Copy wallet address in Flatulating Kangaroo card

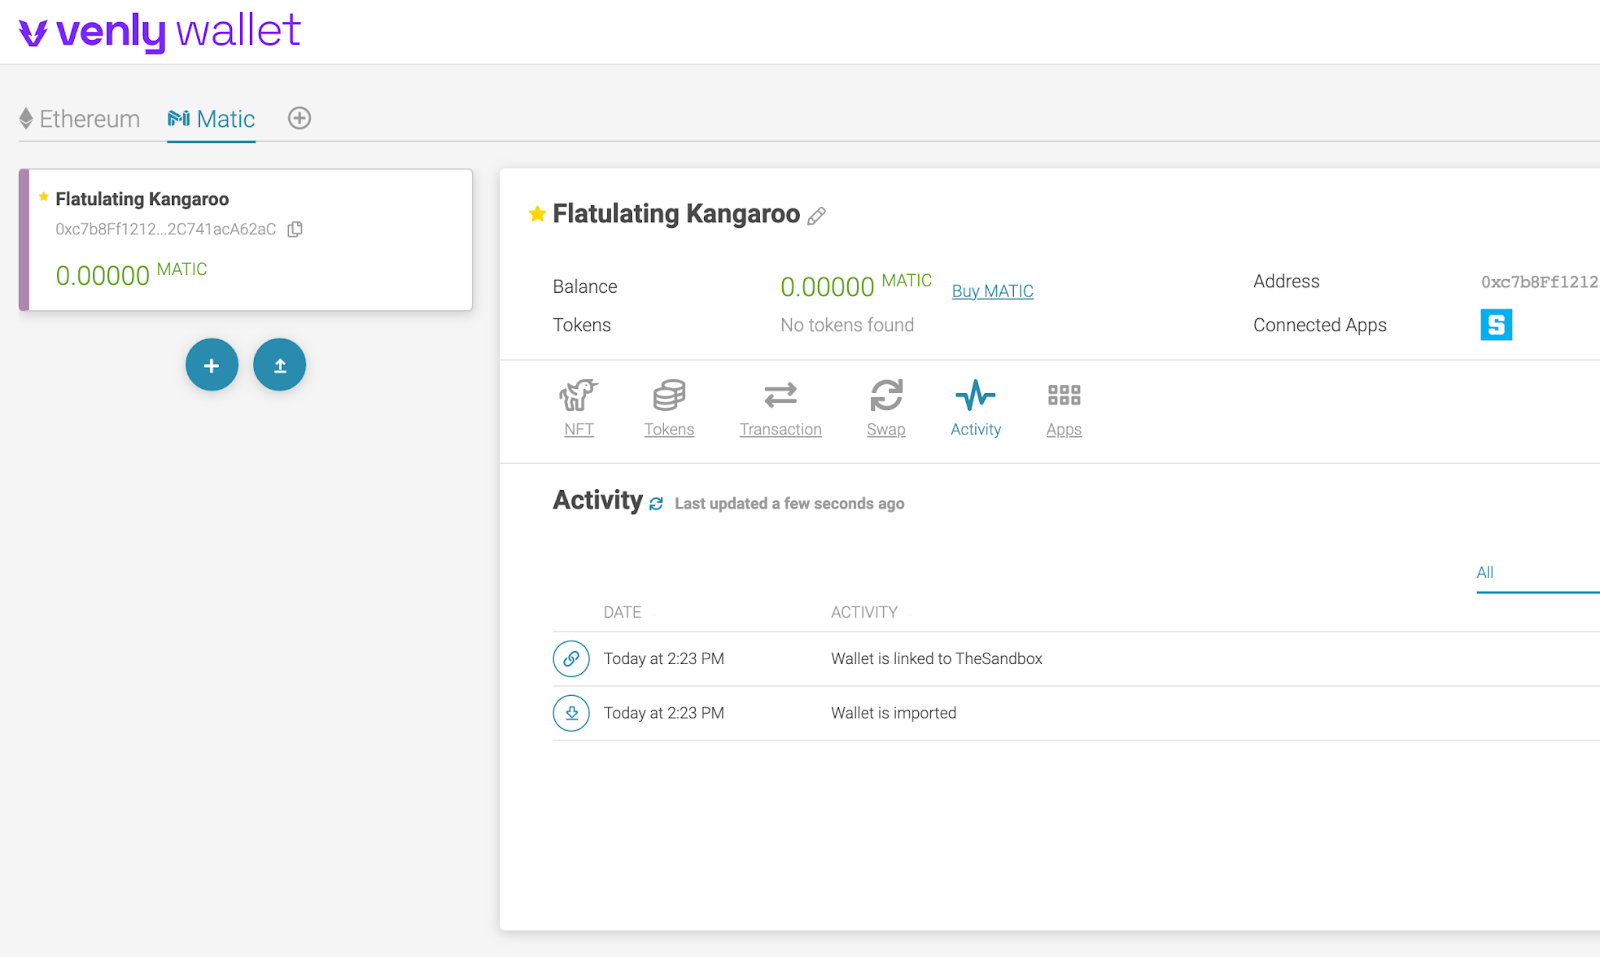pos(295,229)
